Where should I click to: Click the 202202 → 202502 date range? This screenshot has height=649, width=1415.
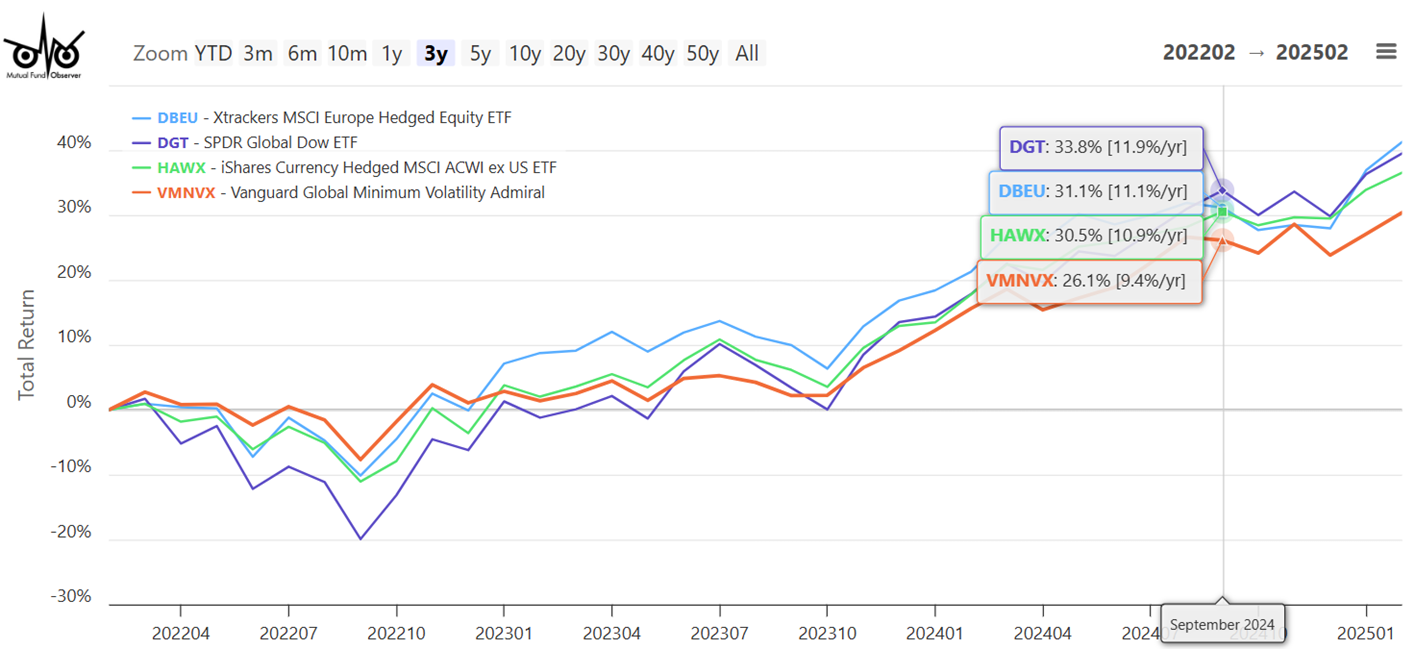1255,52
